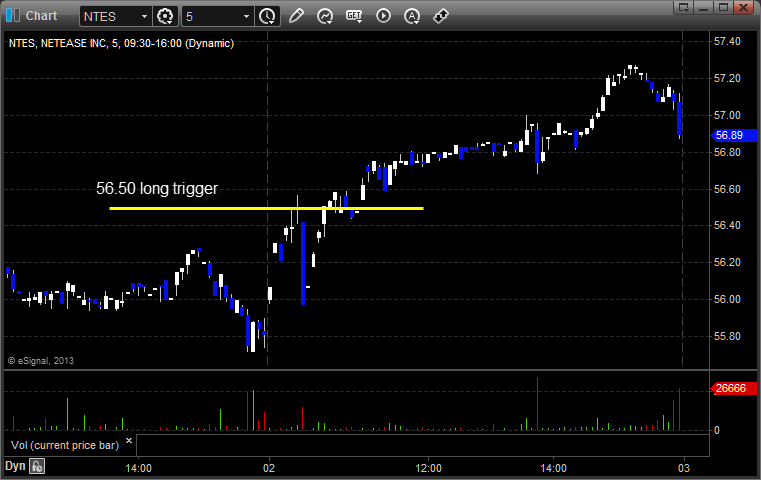Click the eSignal, 2013 copyright text

pos(41,361)
